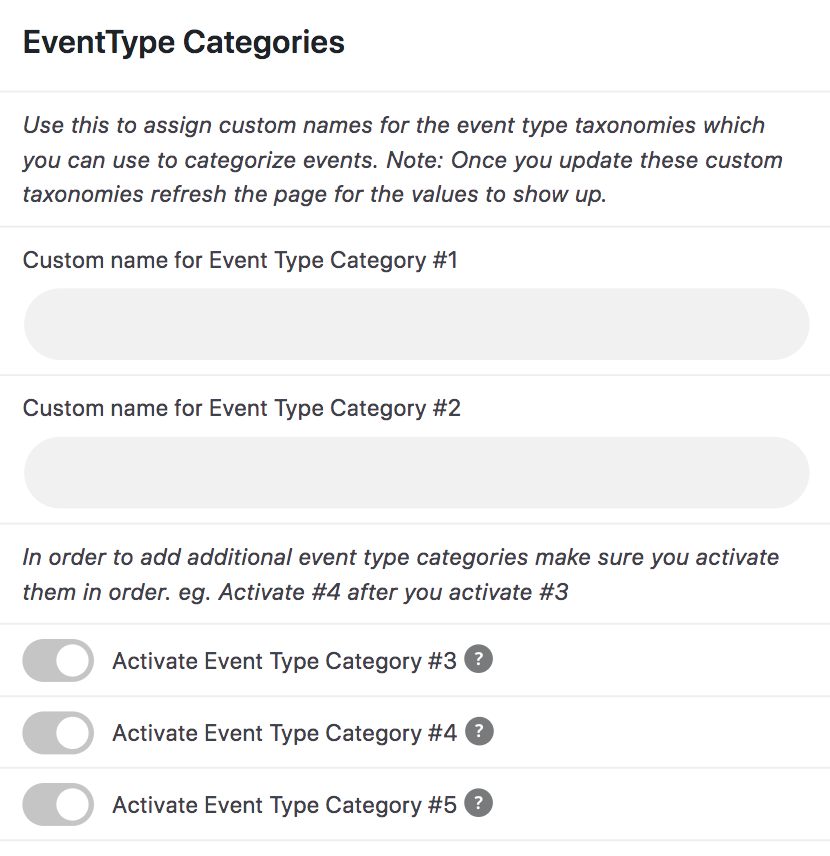Click the EventType Categories heading
Viewport: 830px width, 856px height.
[x=183, y=42]
